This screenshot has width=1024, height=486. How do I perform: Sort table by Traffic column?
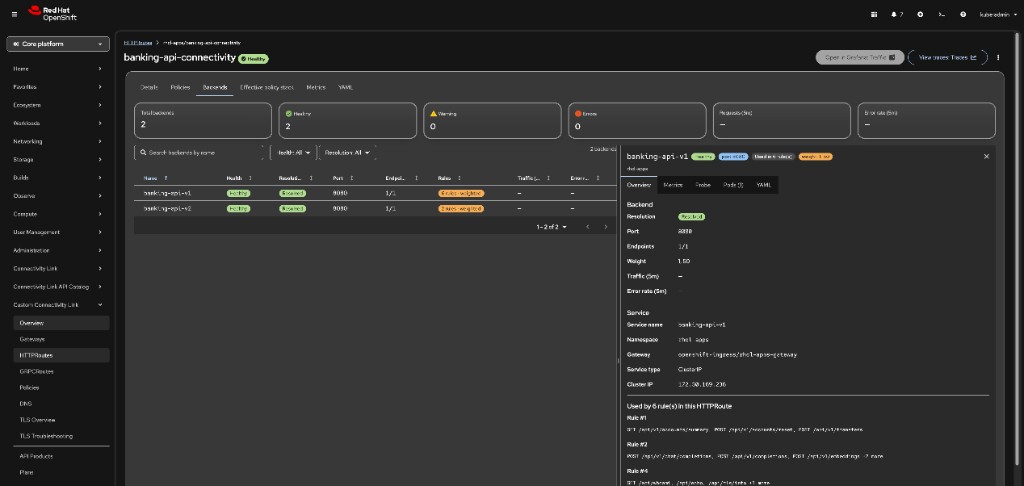pos(534,178)
